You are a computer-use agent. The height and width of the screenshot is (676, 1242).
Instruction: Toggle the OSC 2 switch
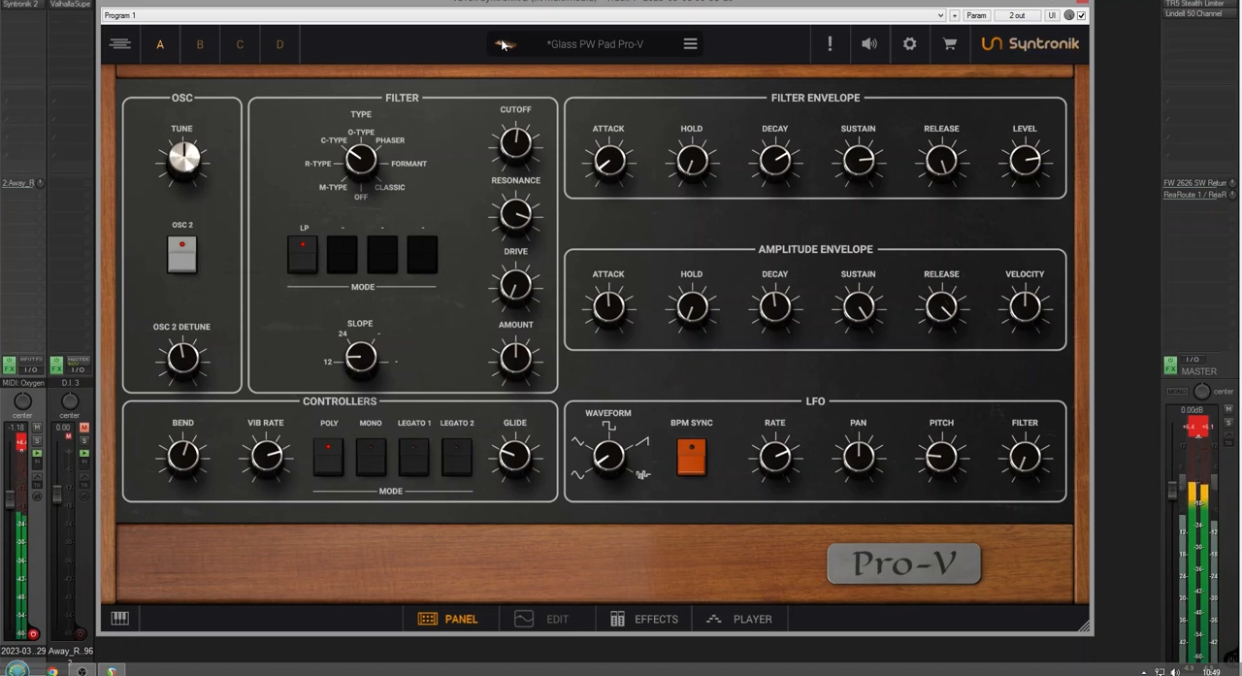(x=182, y=254)
